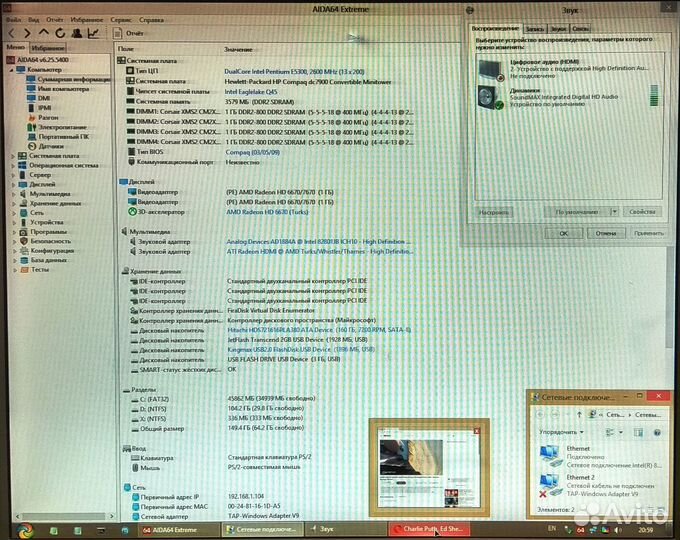Screen dimensions: 680x540
Task: Click the Up arrow toolbar icon
Action: tap(43, 33)
